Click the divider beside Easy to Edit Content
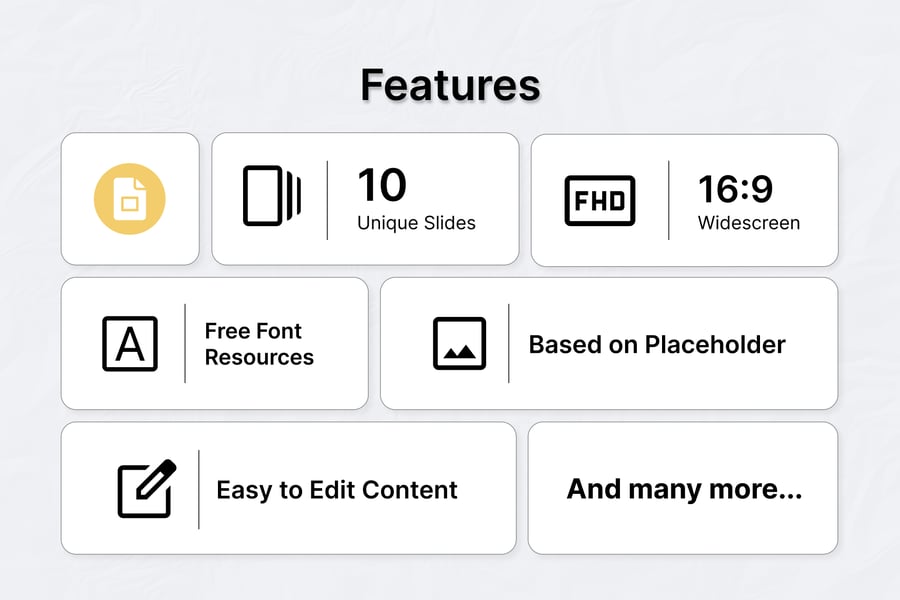This screenshot has height=600, width=900. click(x=198, y=489)
